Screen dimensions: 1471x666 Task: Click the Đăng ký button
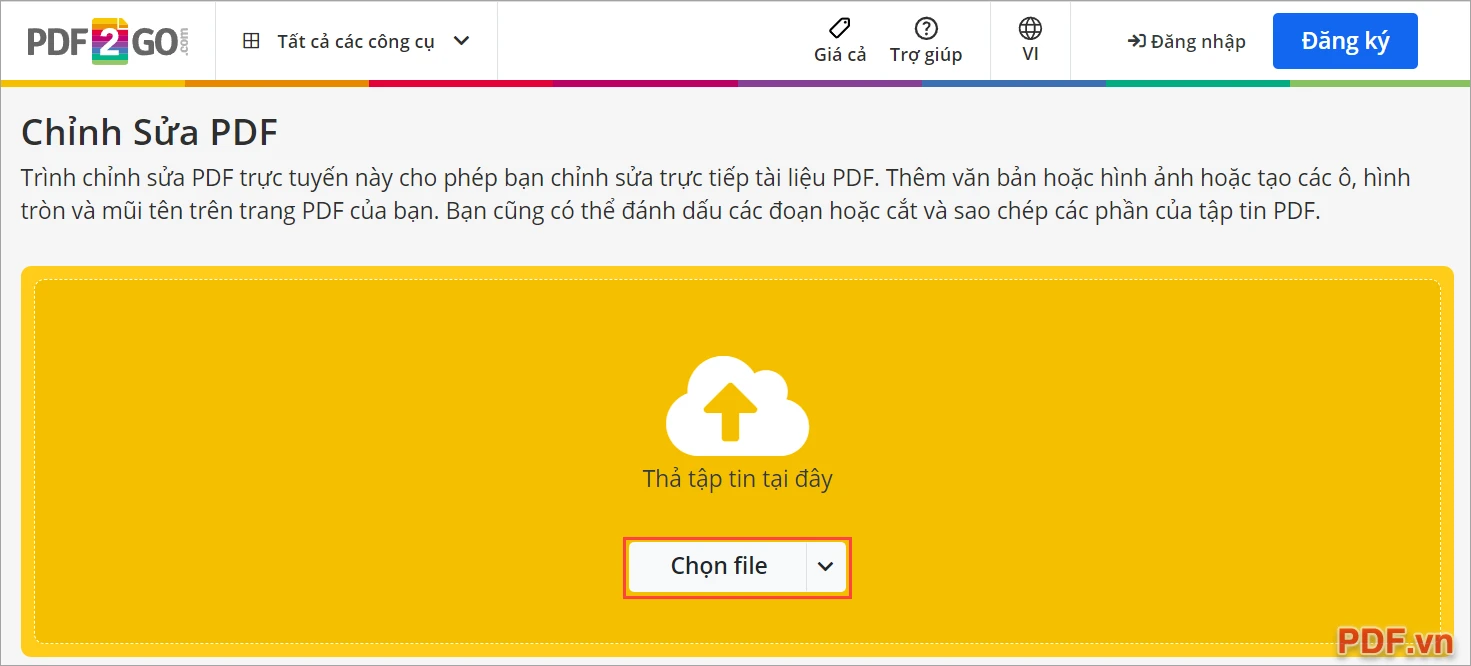(1345, 41)
